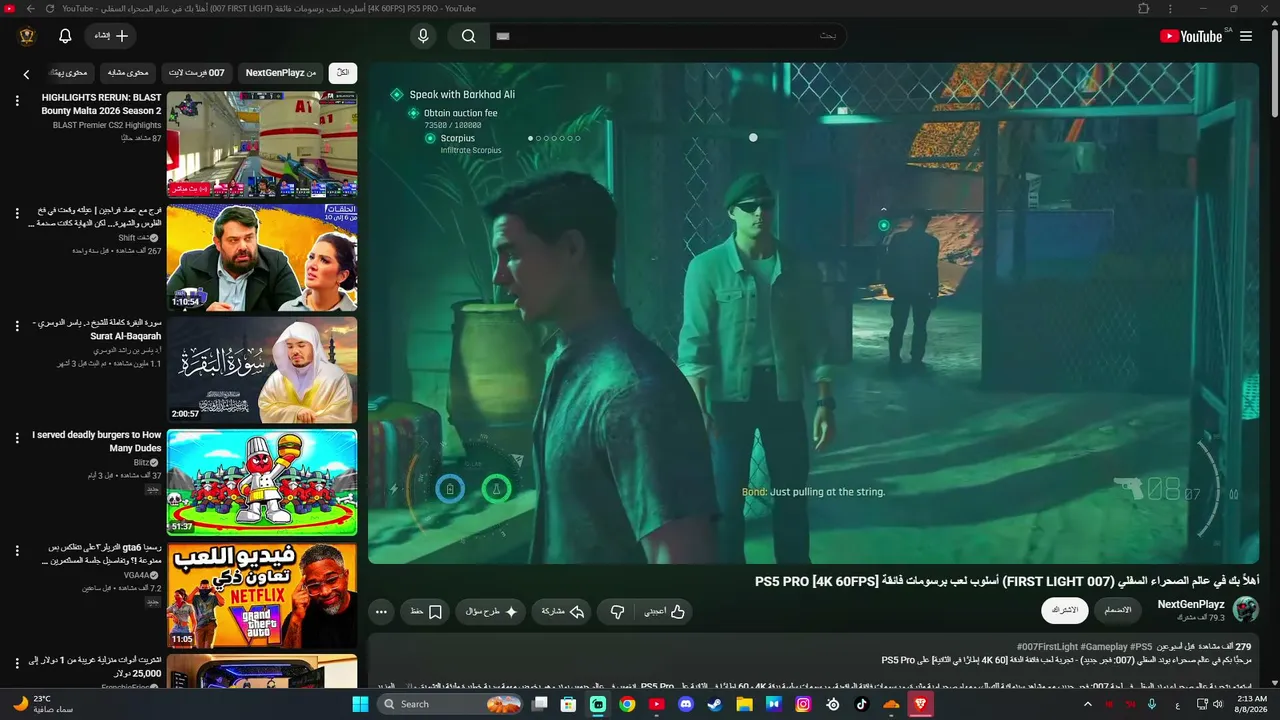
Task: Open options menu for the VGA4A gta6 video
Action: (16, 551)
